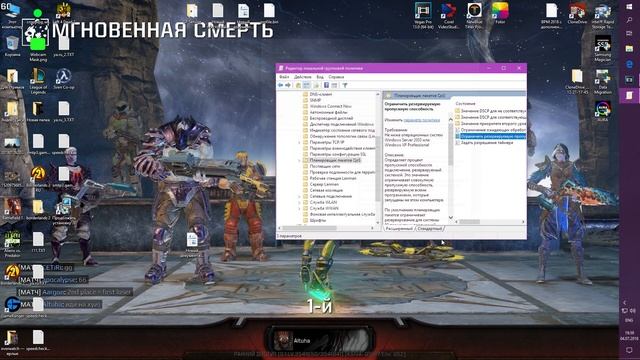Image resolution: width=640 pixels, height=360 pixels.
Task: Open NewBlue Titler Pro desktop shortcut
Action: 474,16
